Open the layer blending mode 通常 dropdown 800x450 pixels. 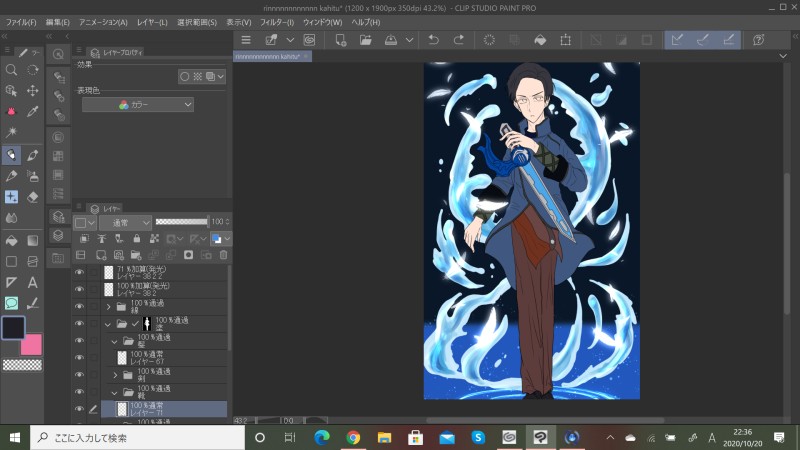[125, 221]
